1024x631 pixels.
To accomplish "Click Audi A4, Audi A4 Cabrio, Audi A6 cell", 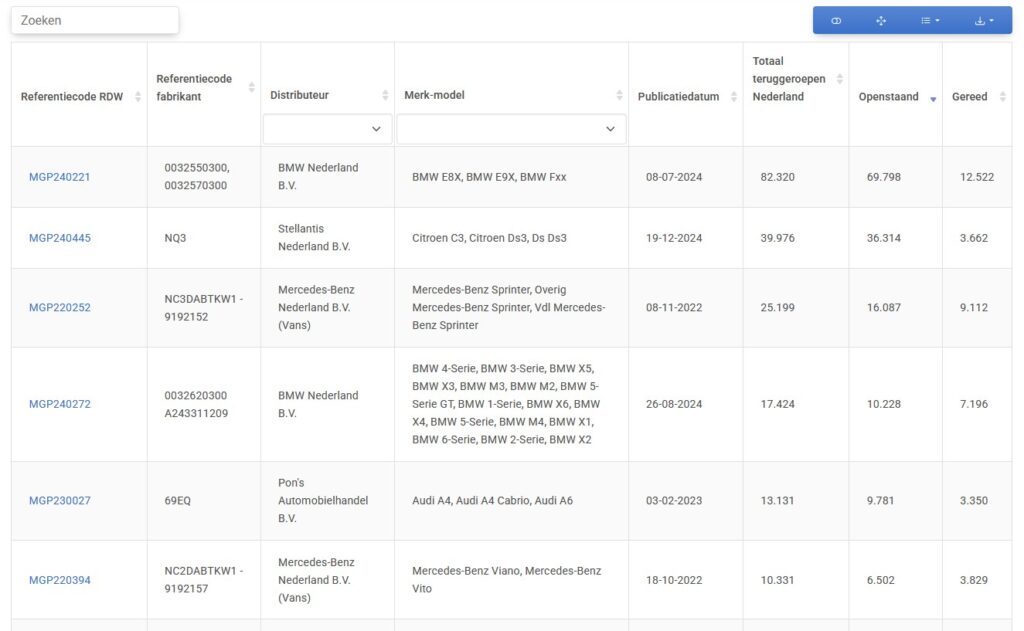I will (x=492, y=500).
